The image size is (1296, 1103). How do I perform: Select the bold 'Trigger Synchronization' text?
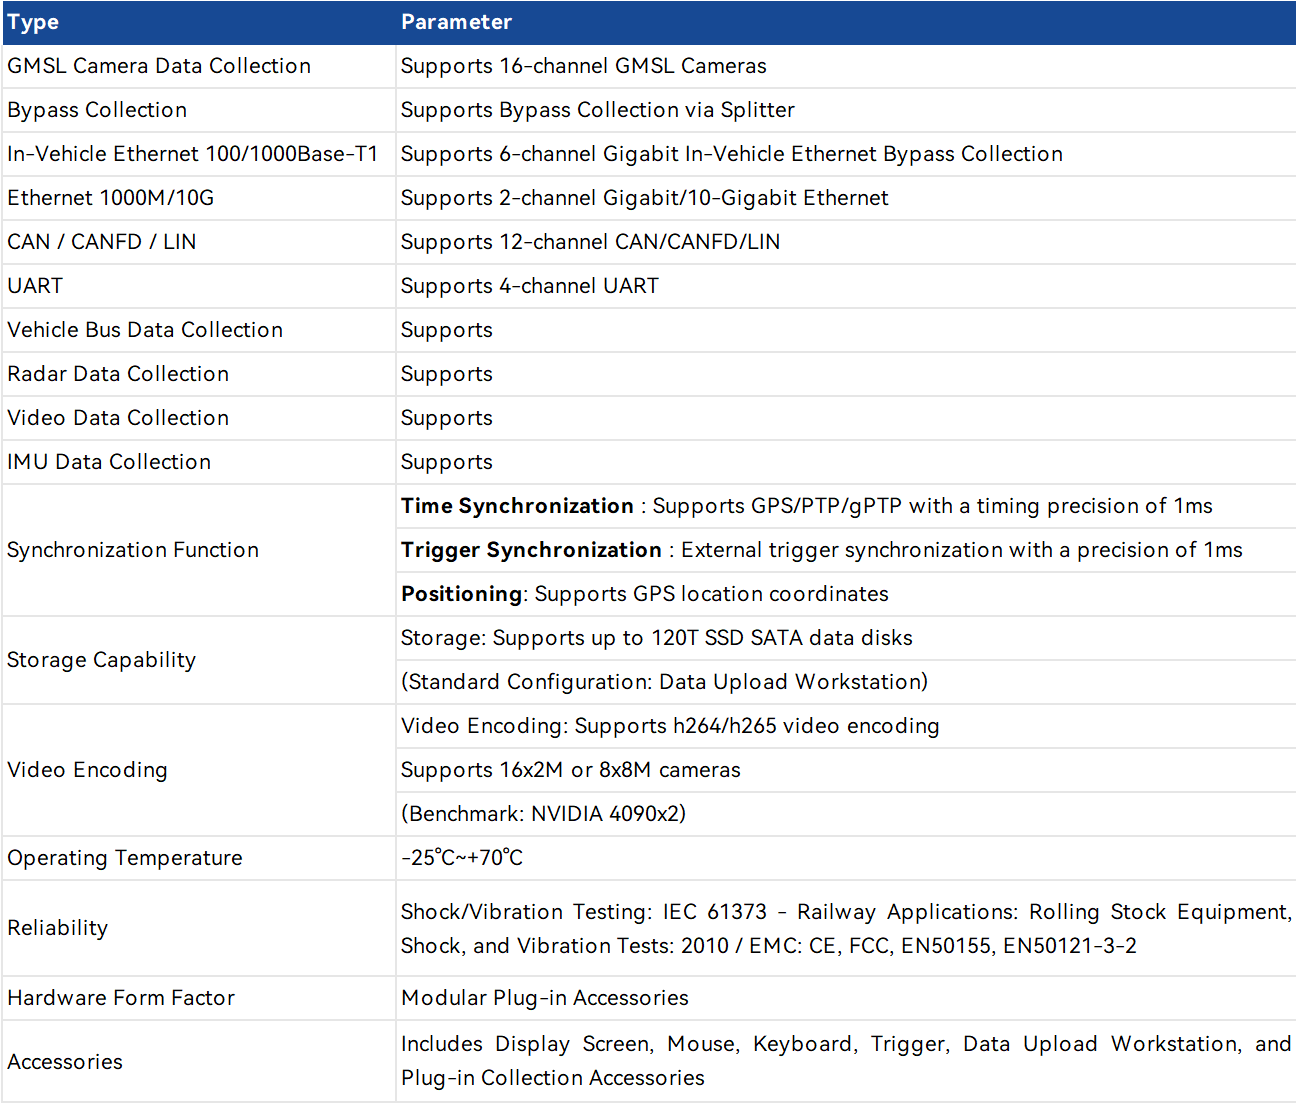[531, 550]
